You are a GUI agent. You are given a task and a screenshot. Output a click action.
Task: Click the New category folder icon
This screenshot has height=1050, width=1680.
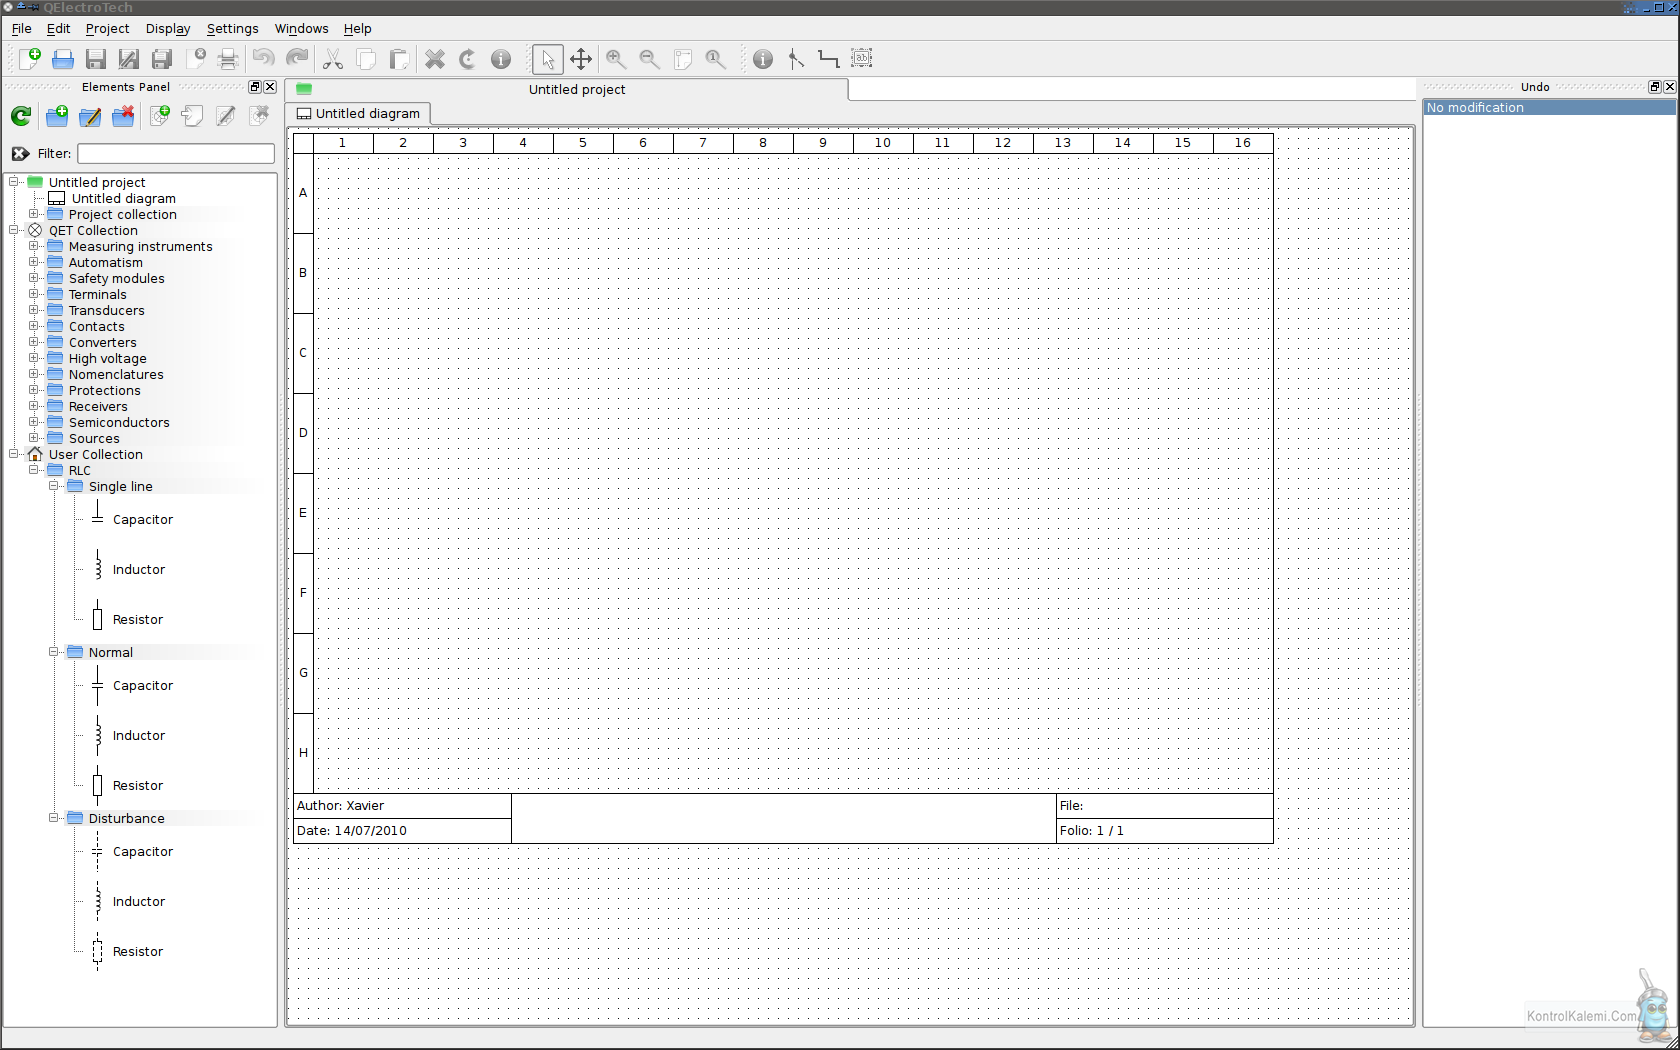point(57,117)
